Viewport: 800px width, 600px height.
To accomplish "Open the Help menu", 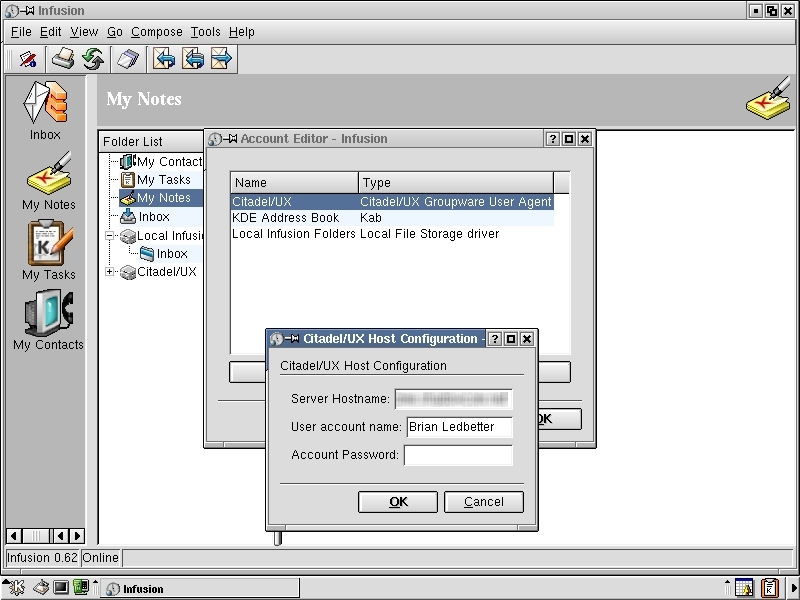I will pyautogui.click(x=242, y=32).
